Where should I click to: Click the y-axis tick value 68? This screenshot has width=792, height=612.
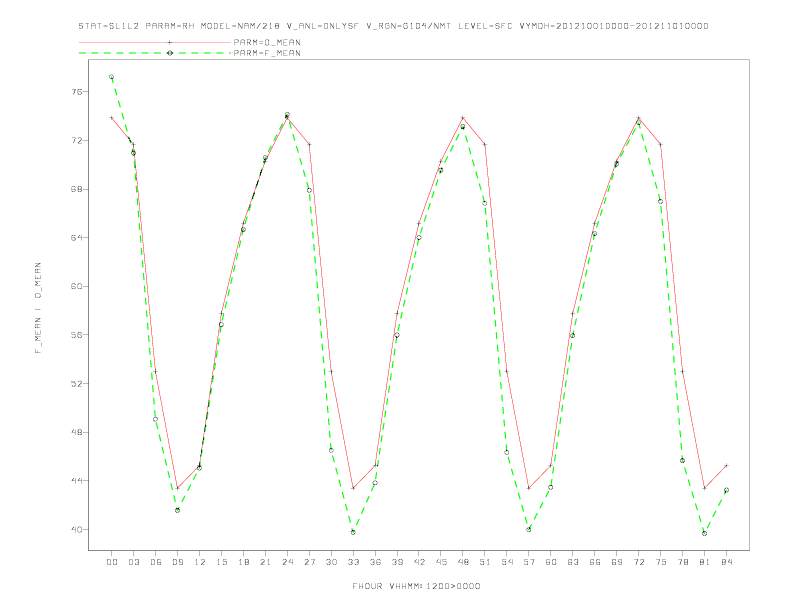pyautogui.click(x=76, y=189)
